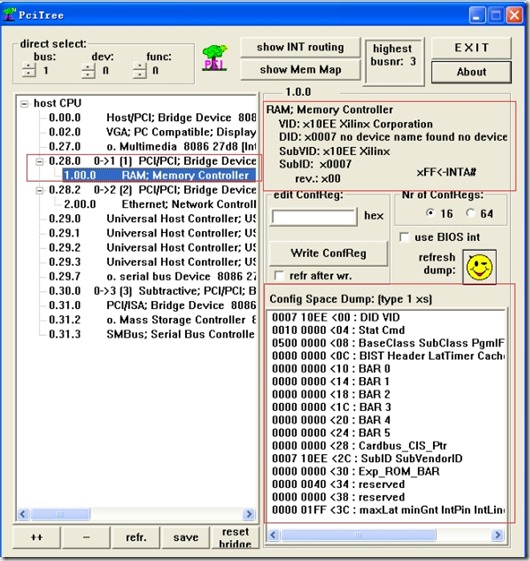Select the 0.28.0 PCI/PCI Bridge Device row
The height and width of the screenshot is (561, 530).
(x=152, y=161)
